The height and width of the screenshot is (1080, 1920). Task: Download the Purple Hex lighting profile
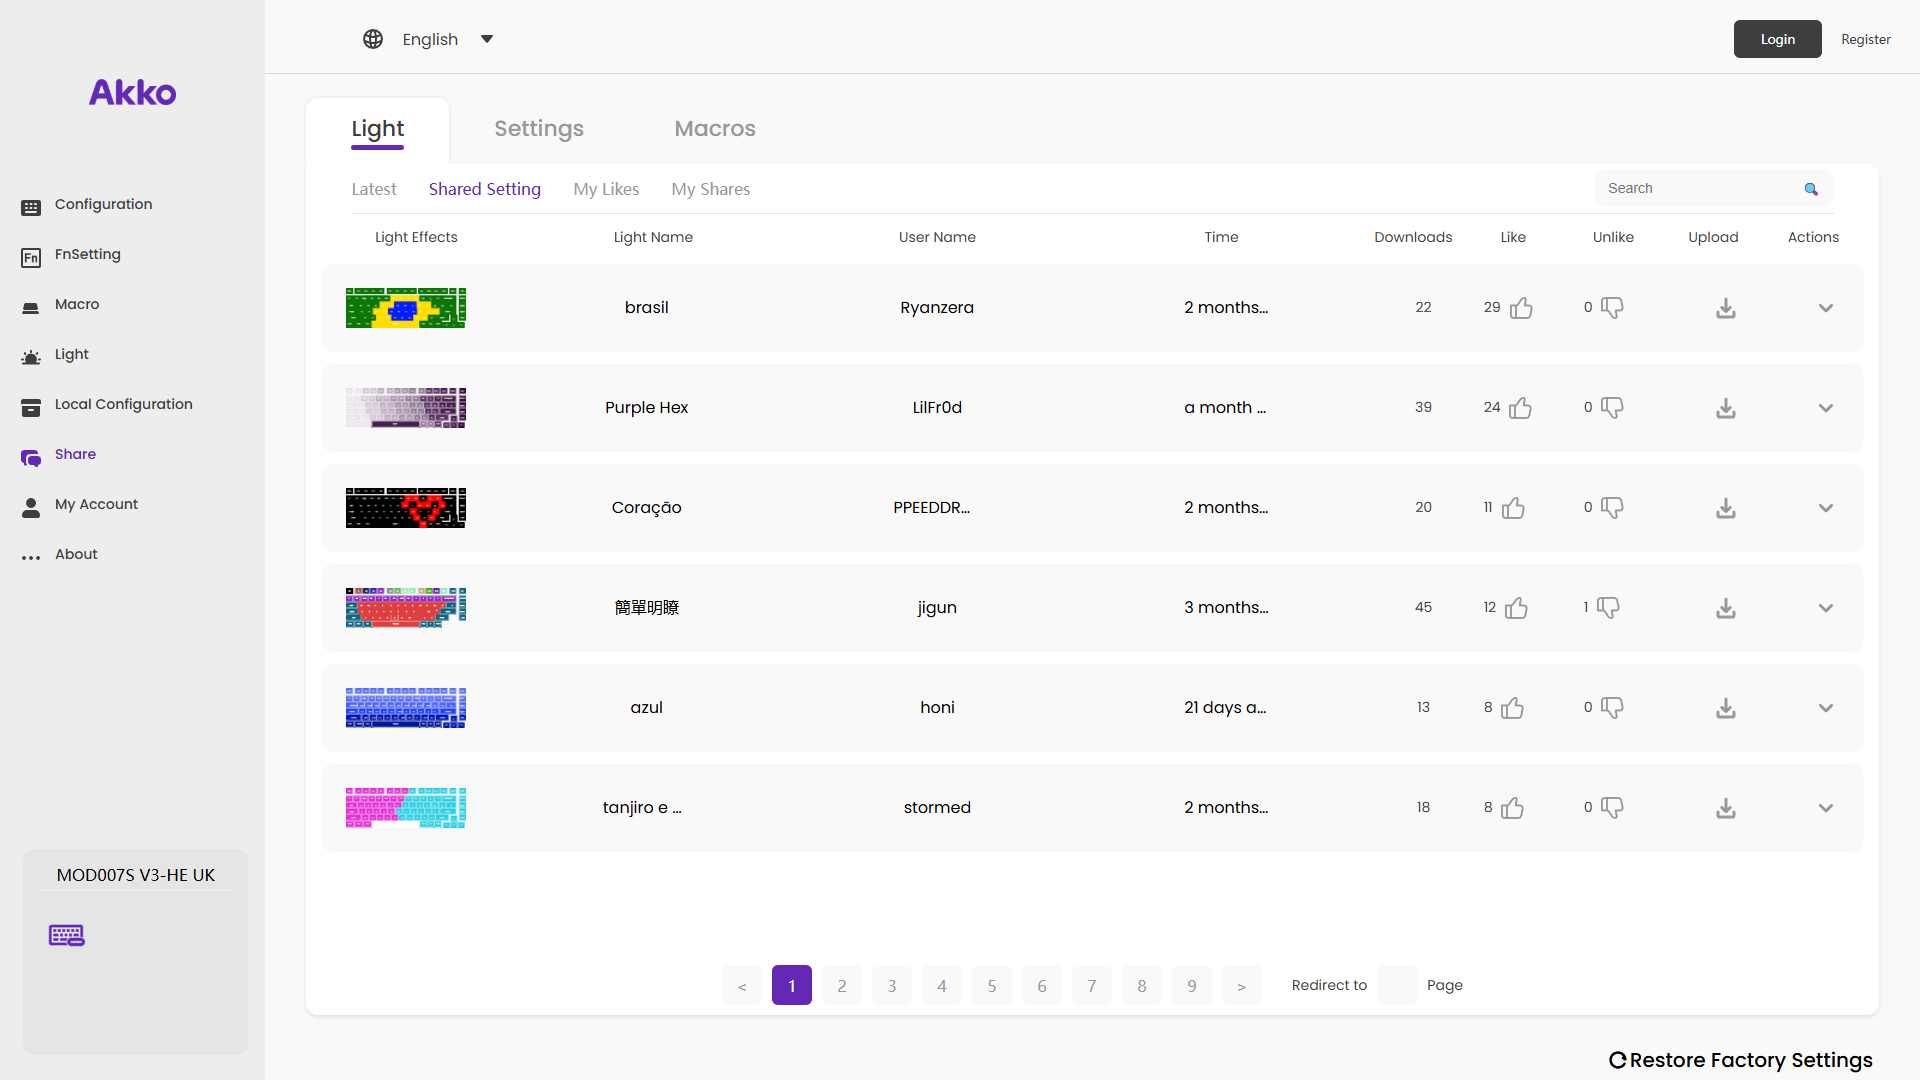pyautogui.click(x=1725, y=408)
